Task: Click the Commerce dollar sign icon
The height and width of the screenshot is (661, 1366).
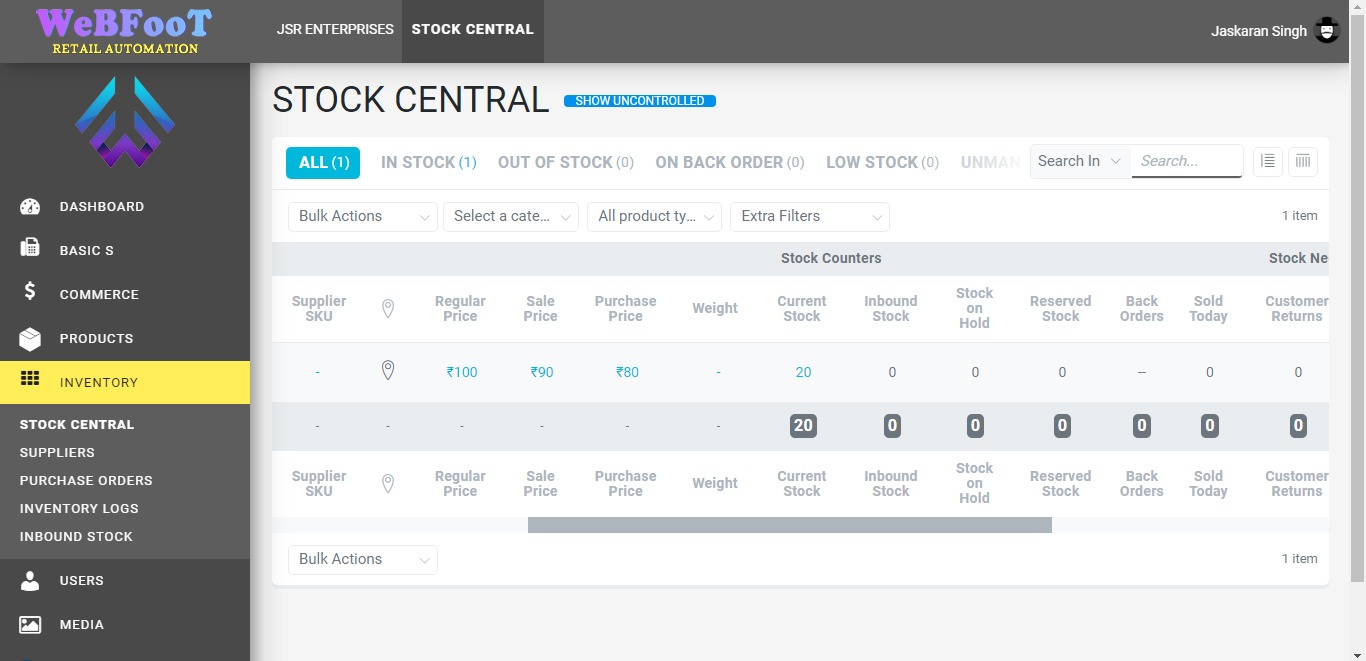Action: tap(30, 292)
